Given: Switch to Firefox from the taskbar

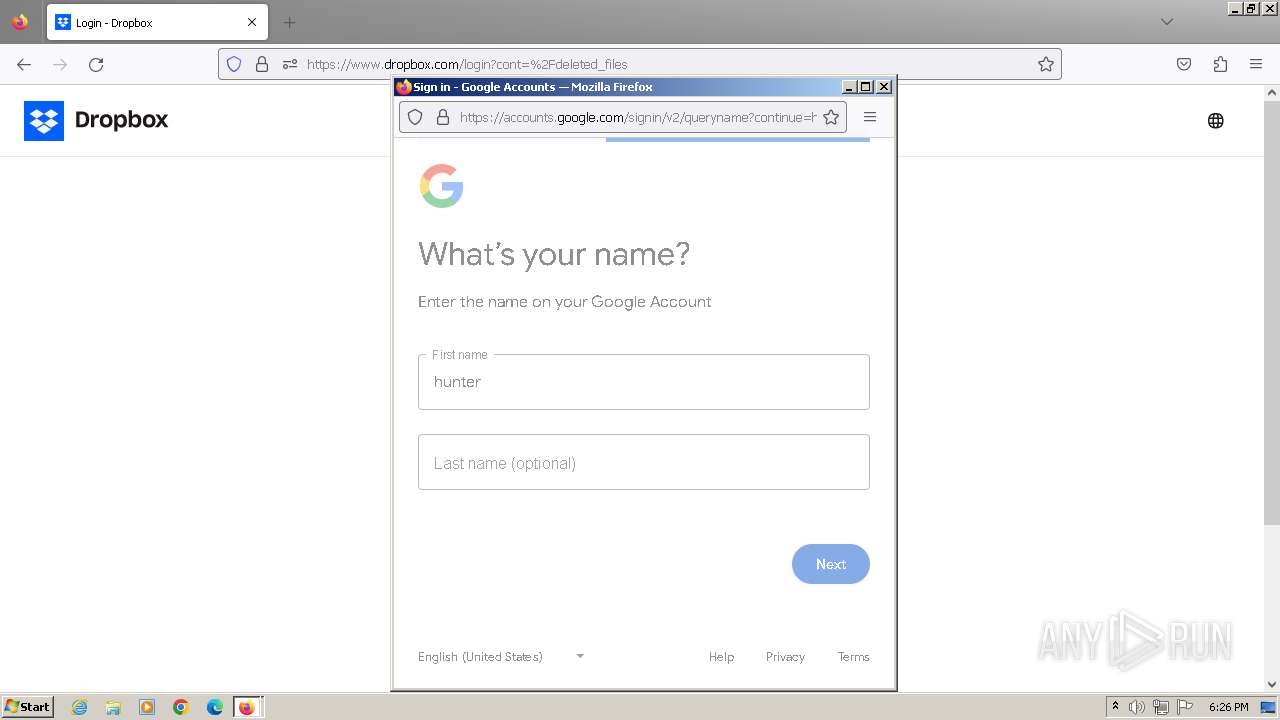Looking at the screenshot, I should 247,707.
